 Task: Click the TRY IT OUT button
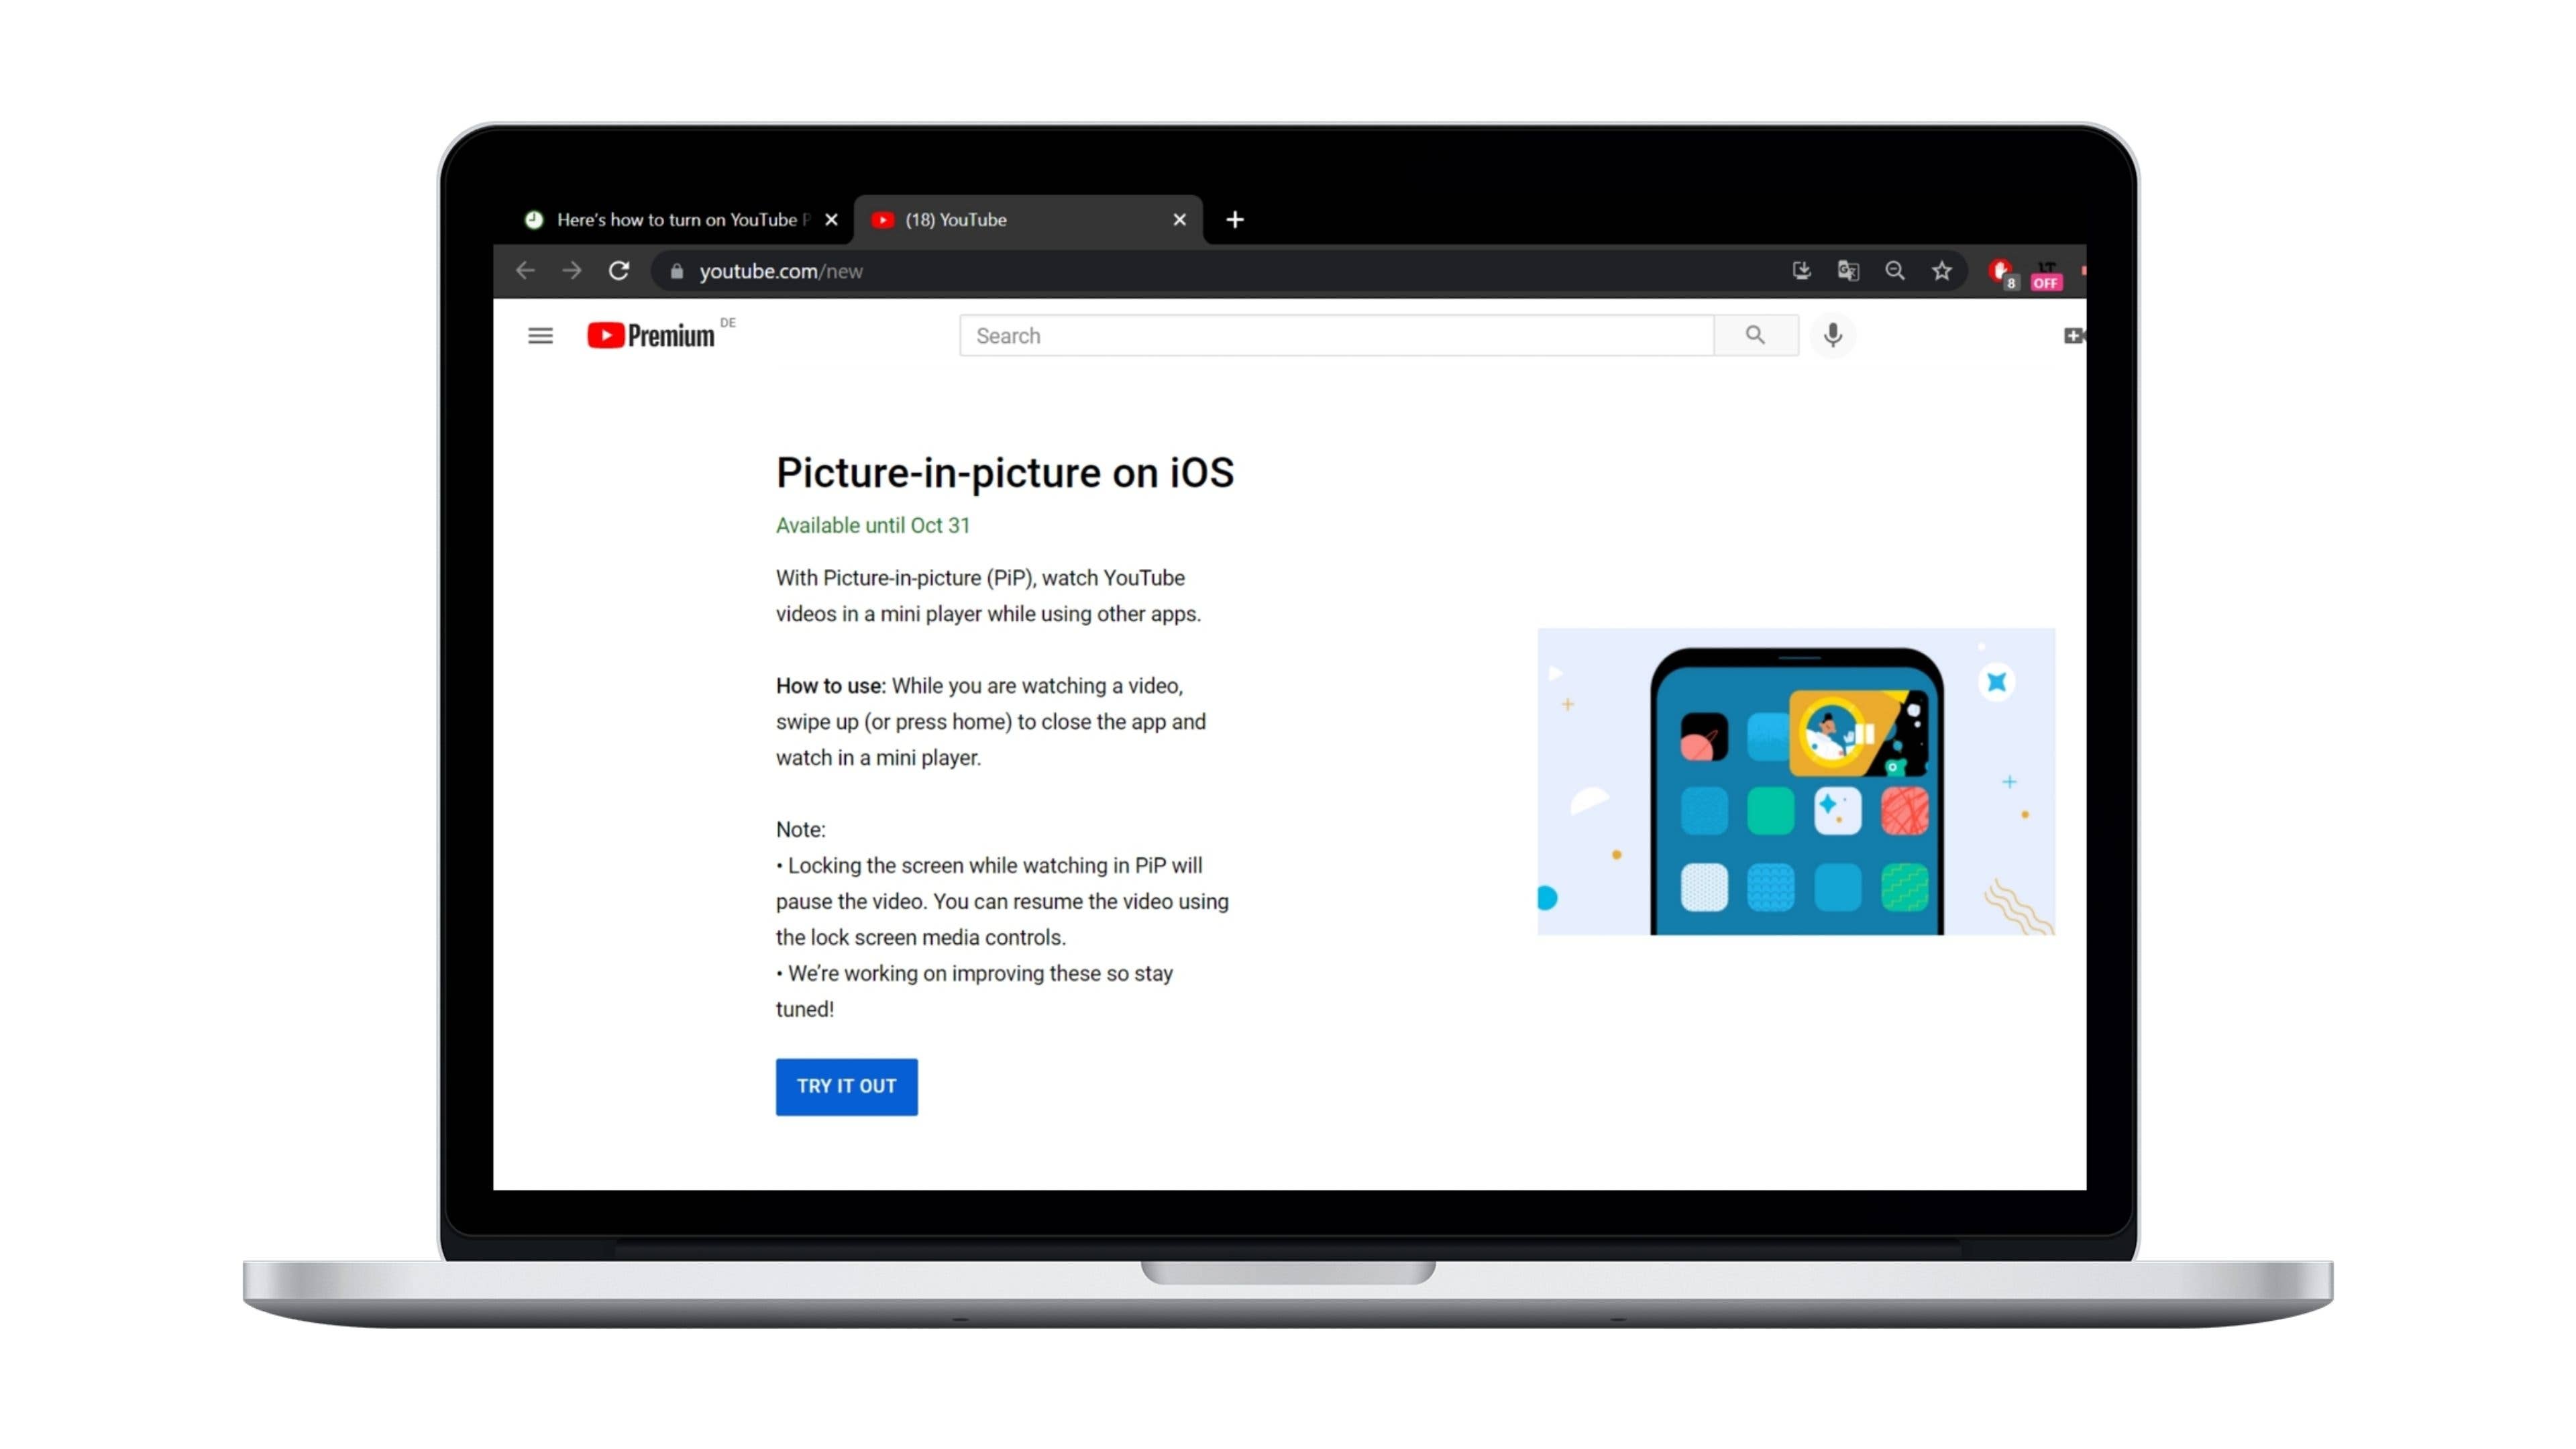[846, 1086]
